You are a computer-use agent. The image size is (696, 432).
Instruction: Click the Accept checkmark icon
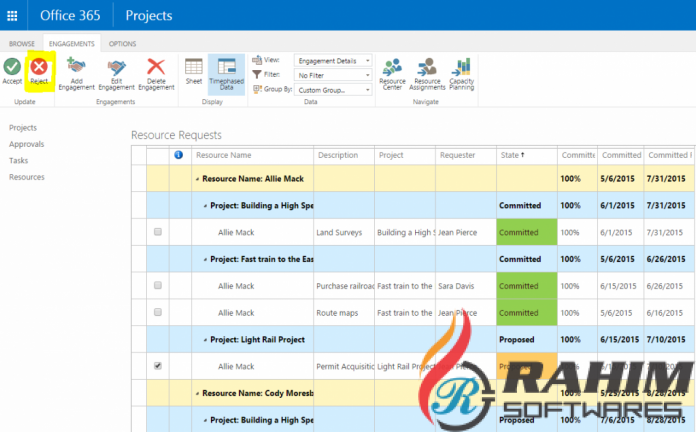[12, 67]
